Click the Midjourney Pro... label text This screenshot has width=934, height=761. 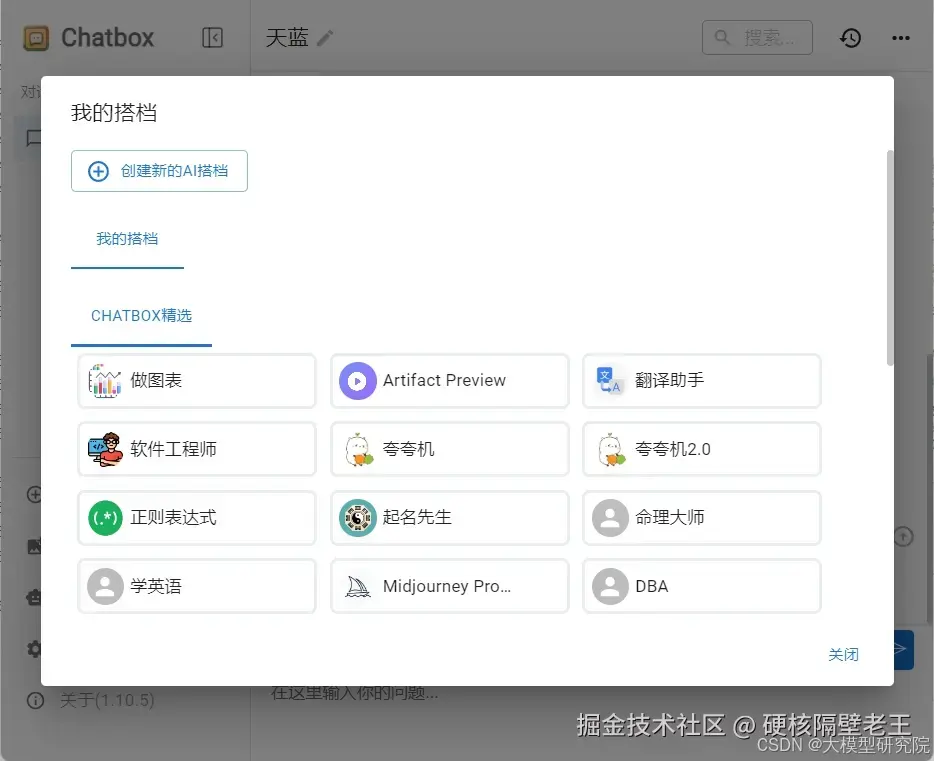point(447,587)
